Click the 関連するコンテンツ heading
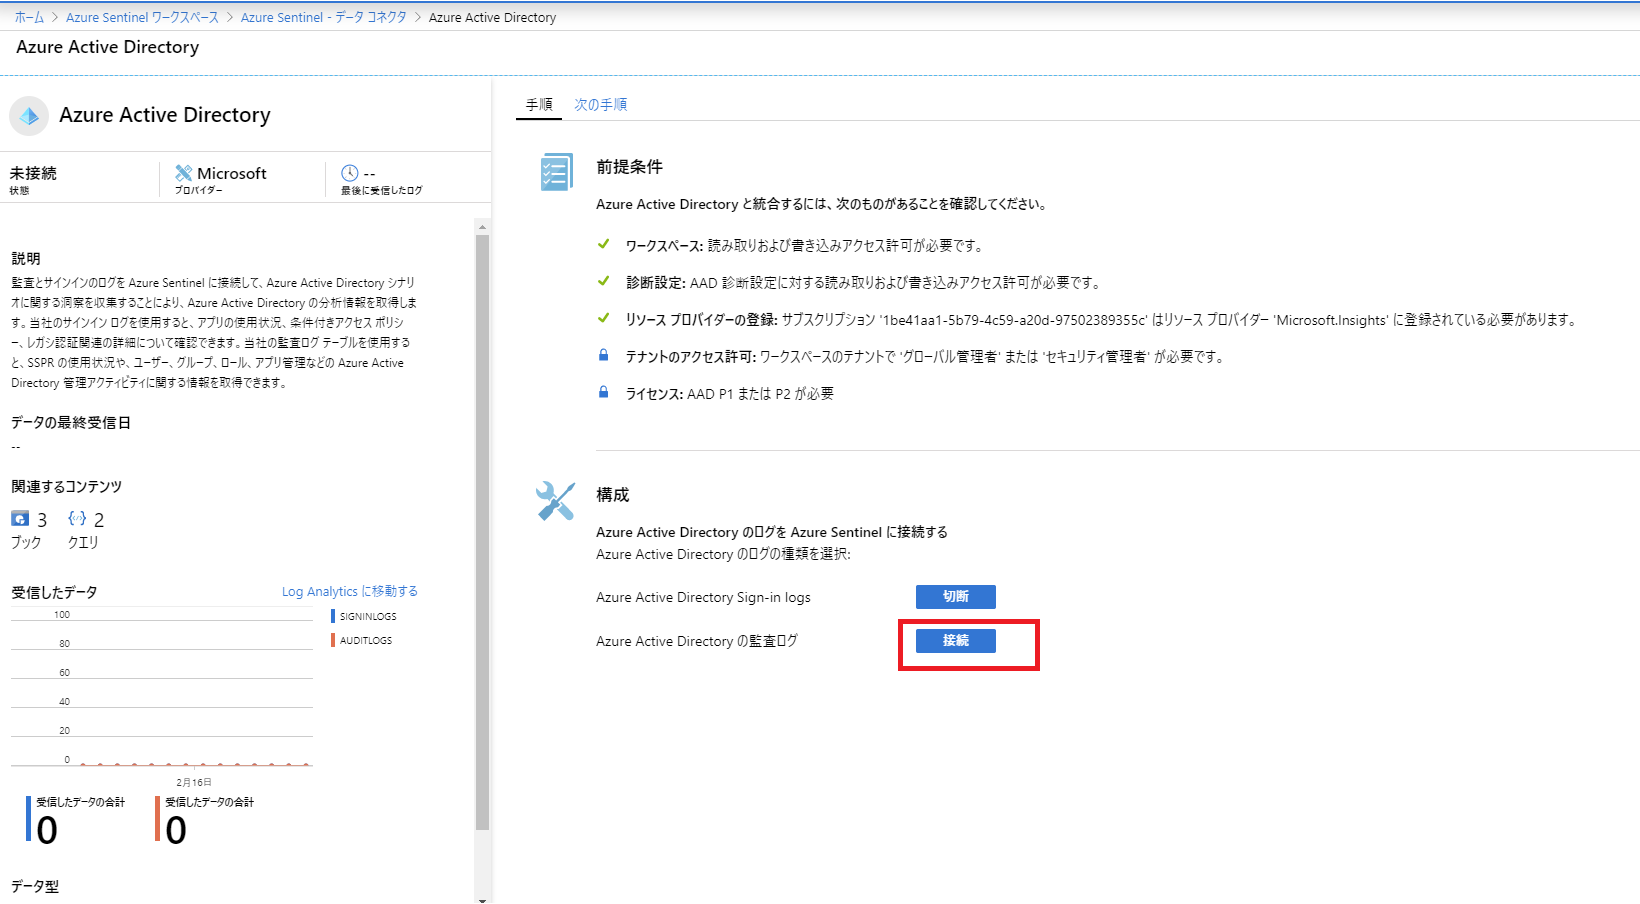Screen dimensions: 1640x904 (66, 487)
